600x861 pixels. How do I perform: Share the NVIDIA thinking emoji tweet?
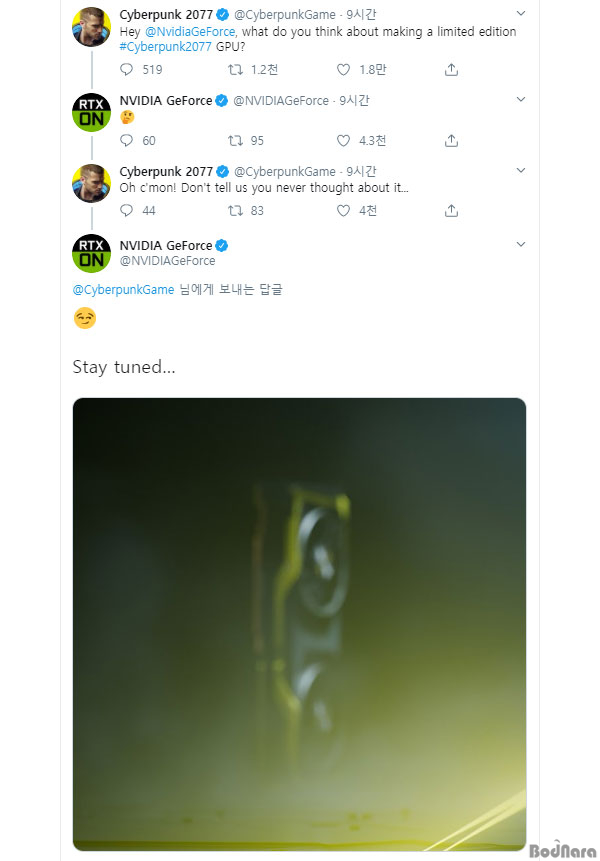[451, 141]
